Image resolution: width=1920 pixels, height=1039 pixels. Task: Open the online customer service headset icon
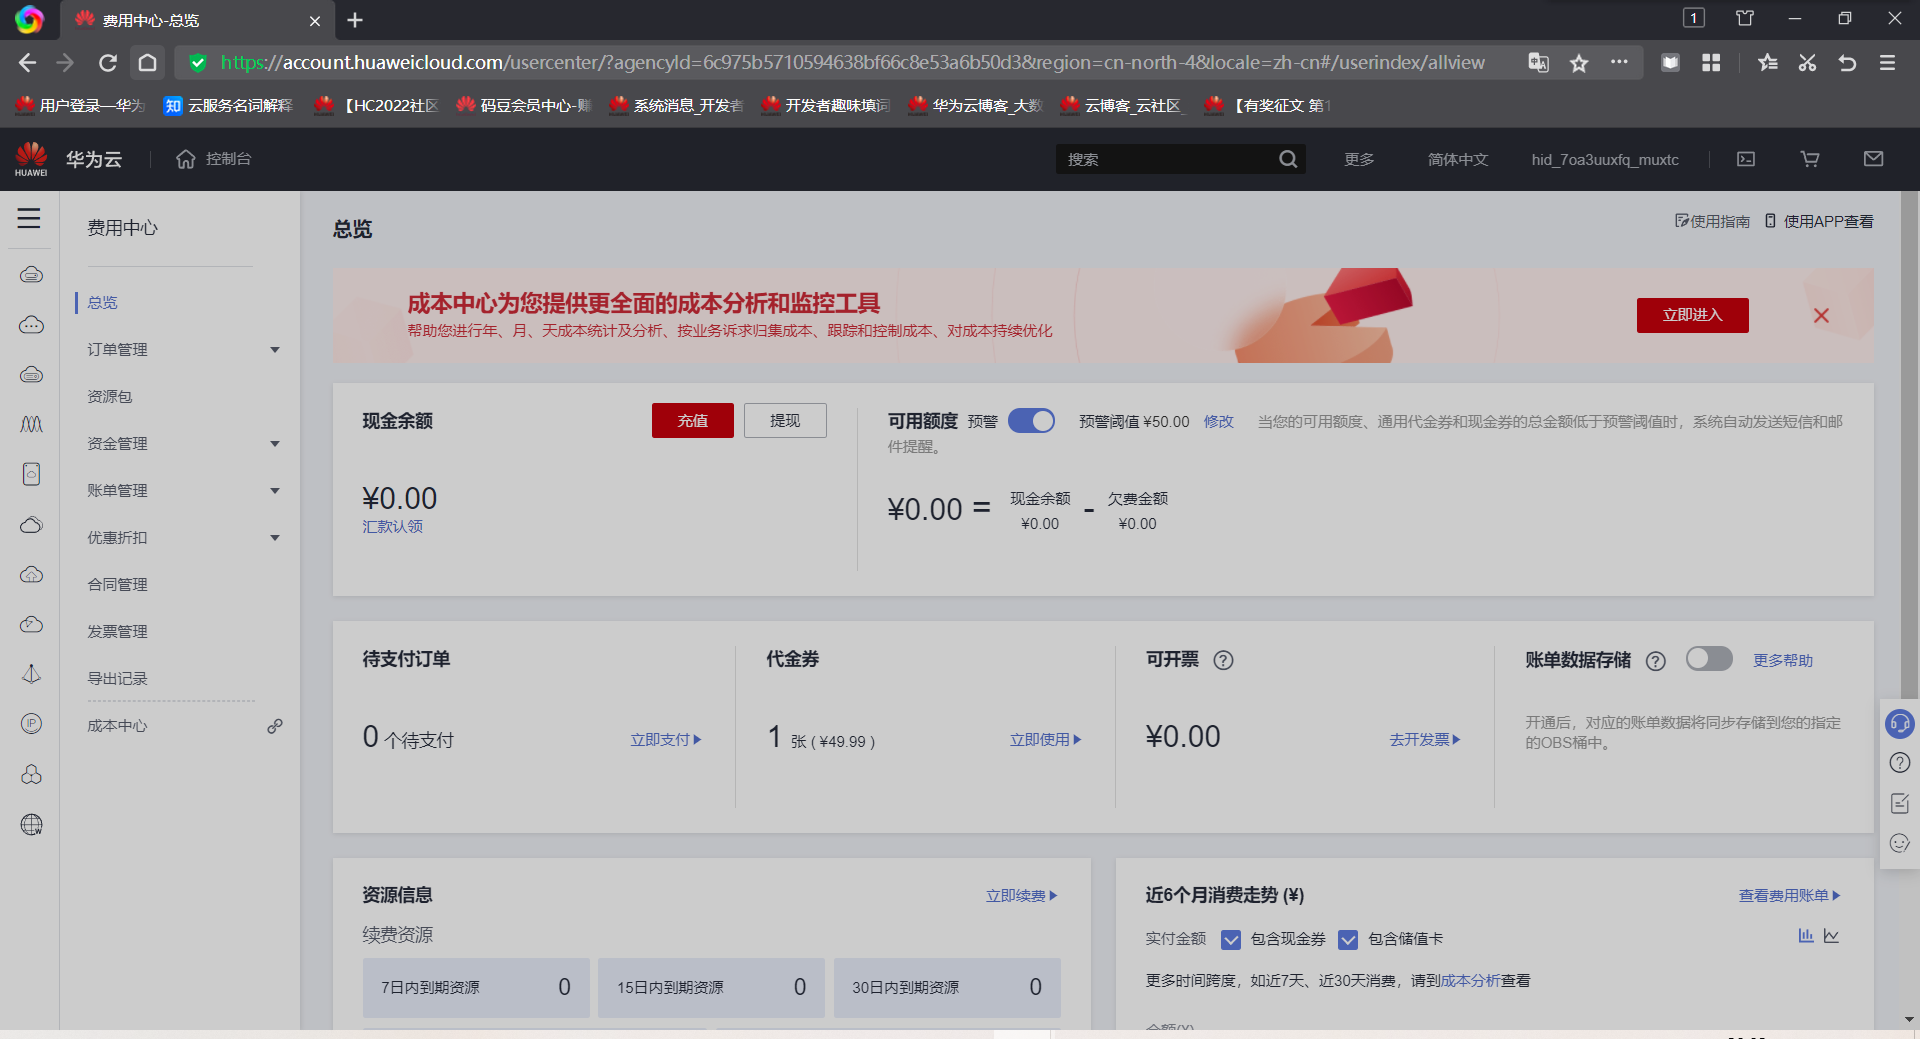click(x=1900, y=723)
